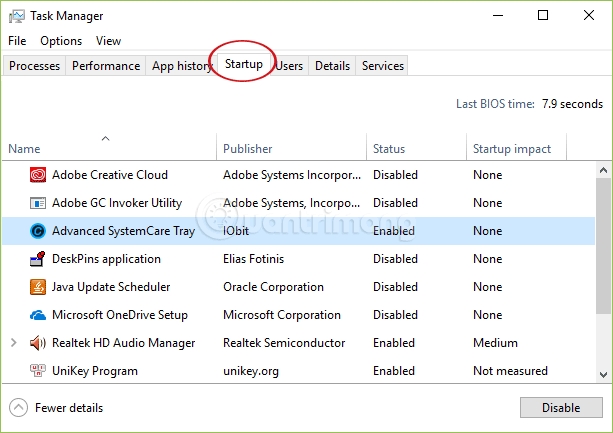
Task: Click the Realtek HD Audio Manager speaker icon
Action: (38, 343)
